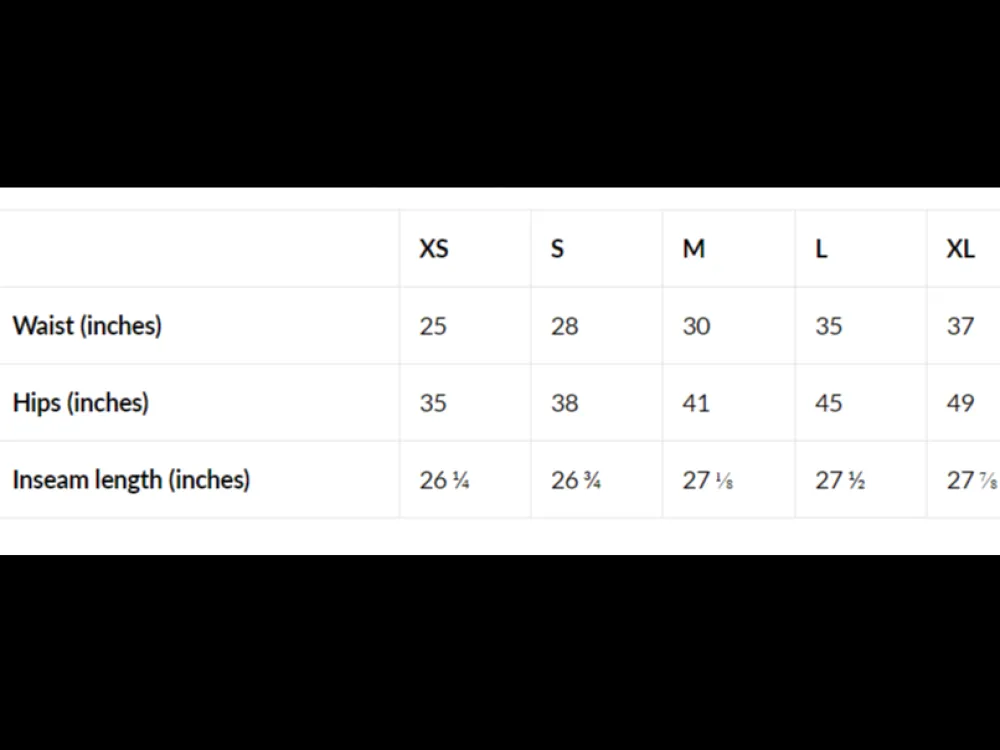
Task: Select the M hips value 41
Action: [x=696, y=404]
